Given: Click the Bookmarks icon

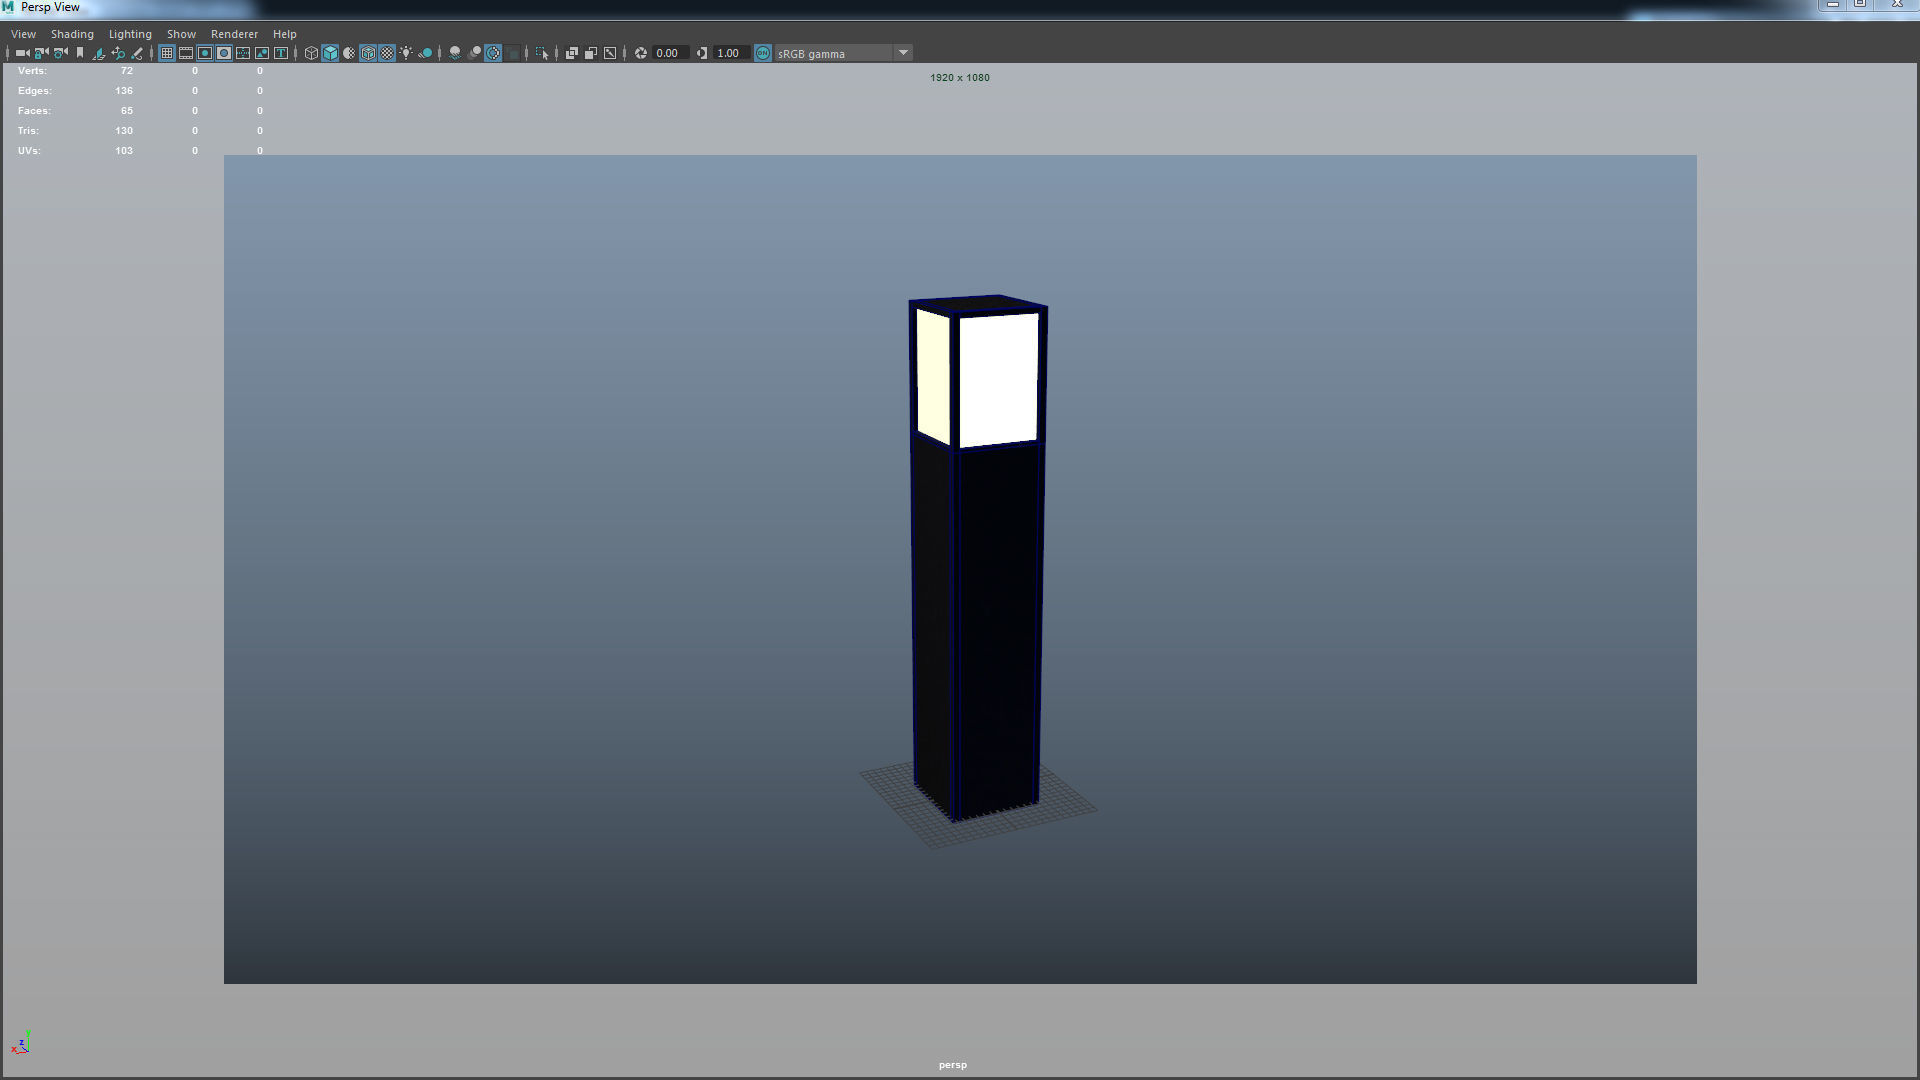Looking at the screenshot, I should point(80,53).
